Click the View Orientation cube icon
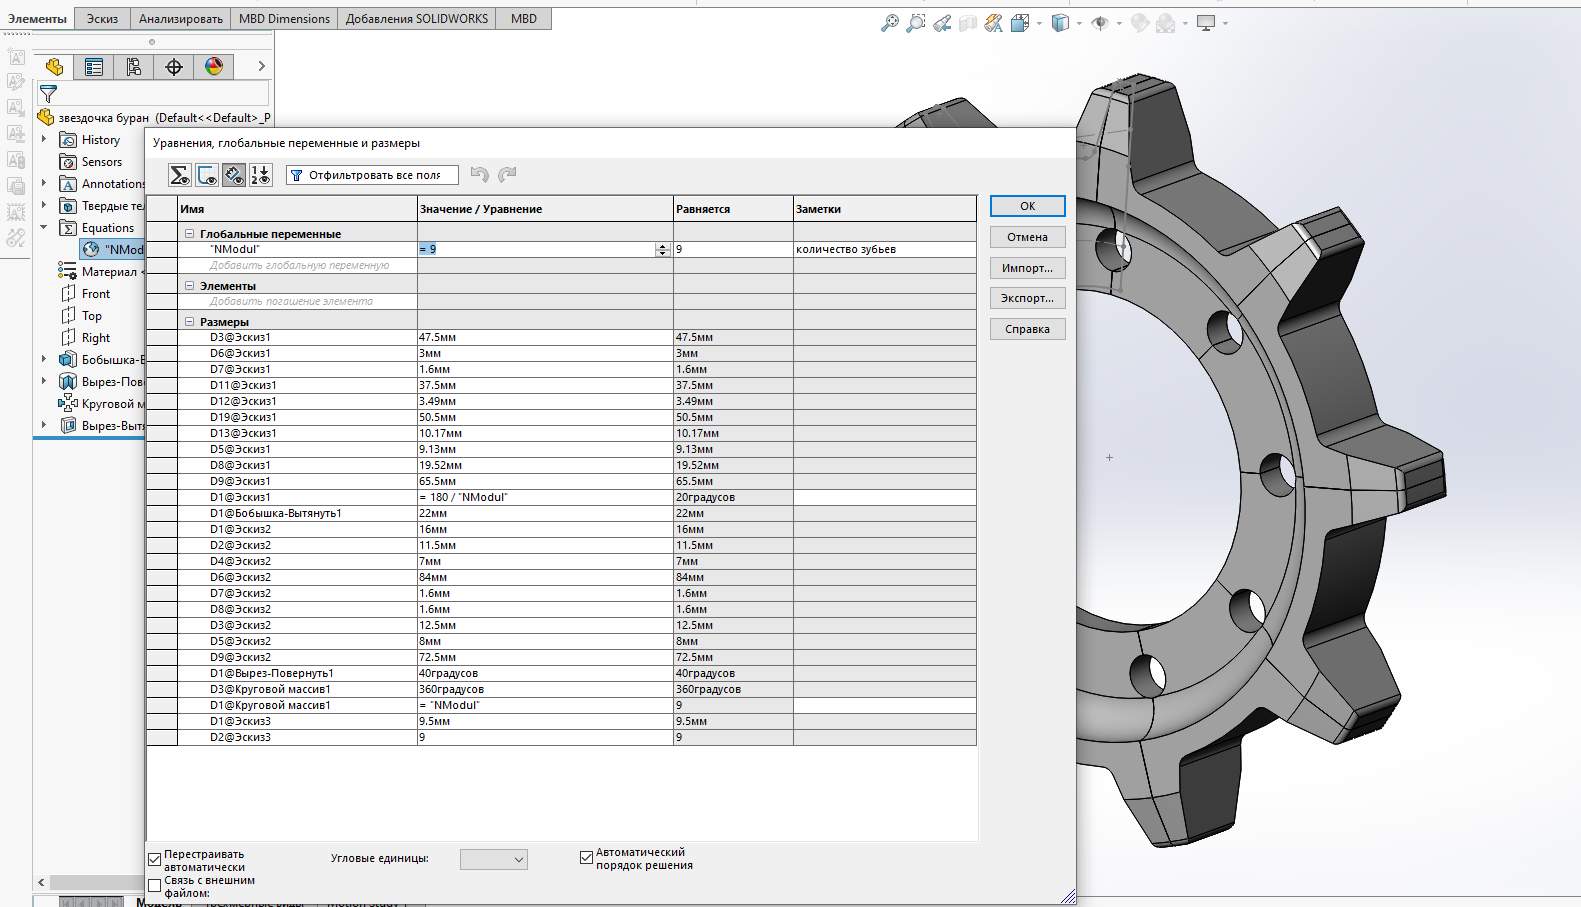The height and width of the screenshot is (907, 1581). click(x=1019, y=23)
